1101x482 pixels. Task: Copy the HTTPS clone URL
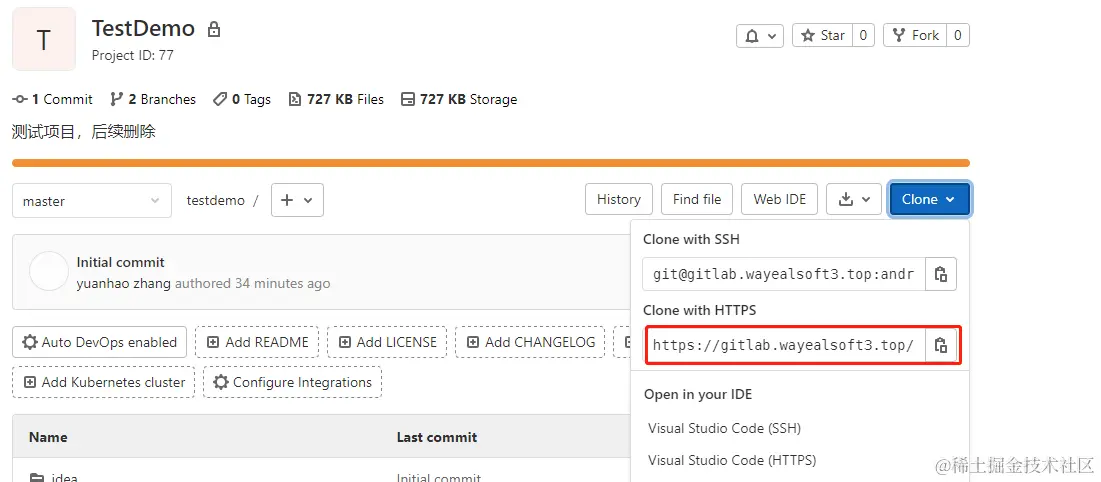point(940,346)
